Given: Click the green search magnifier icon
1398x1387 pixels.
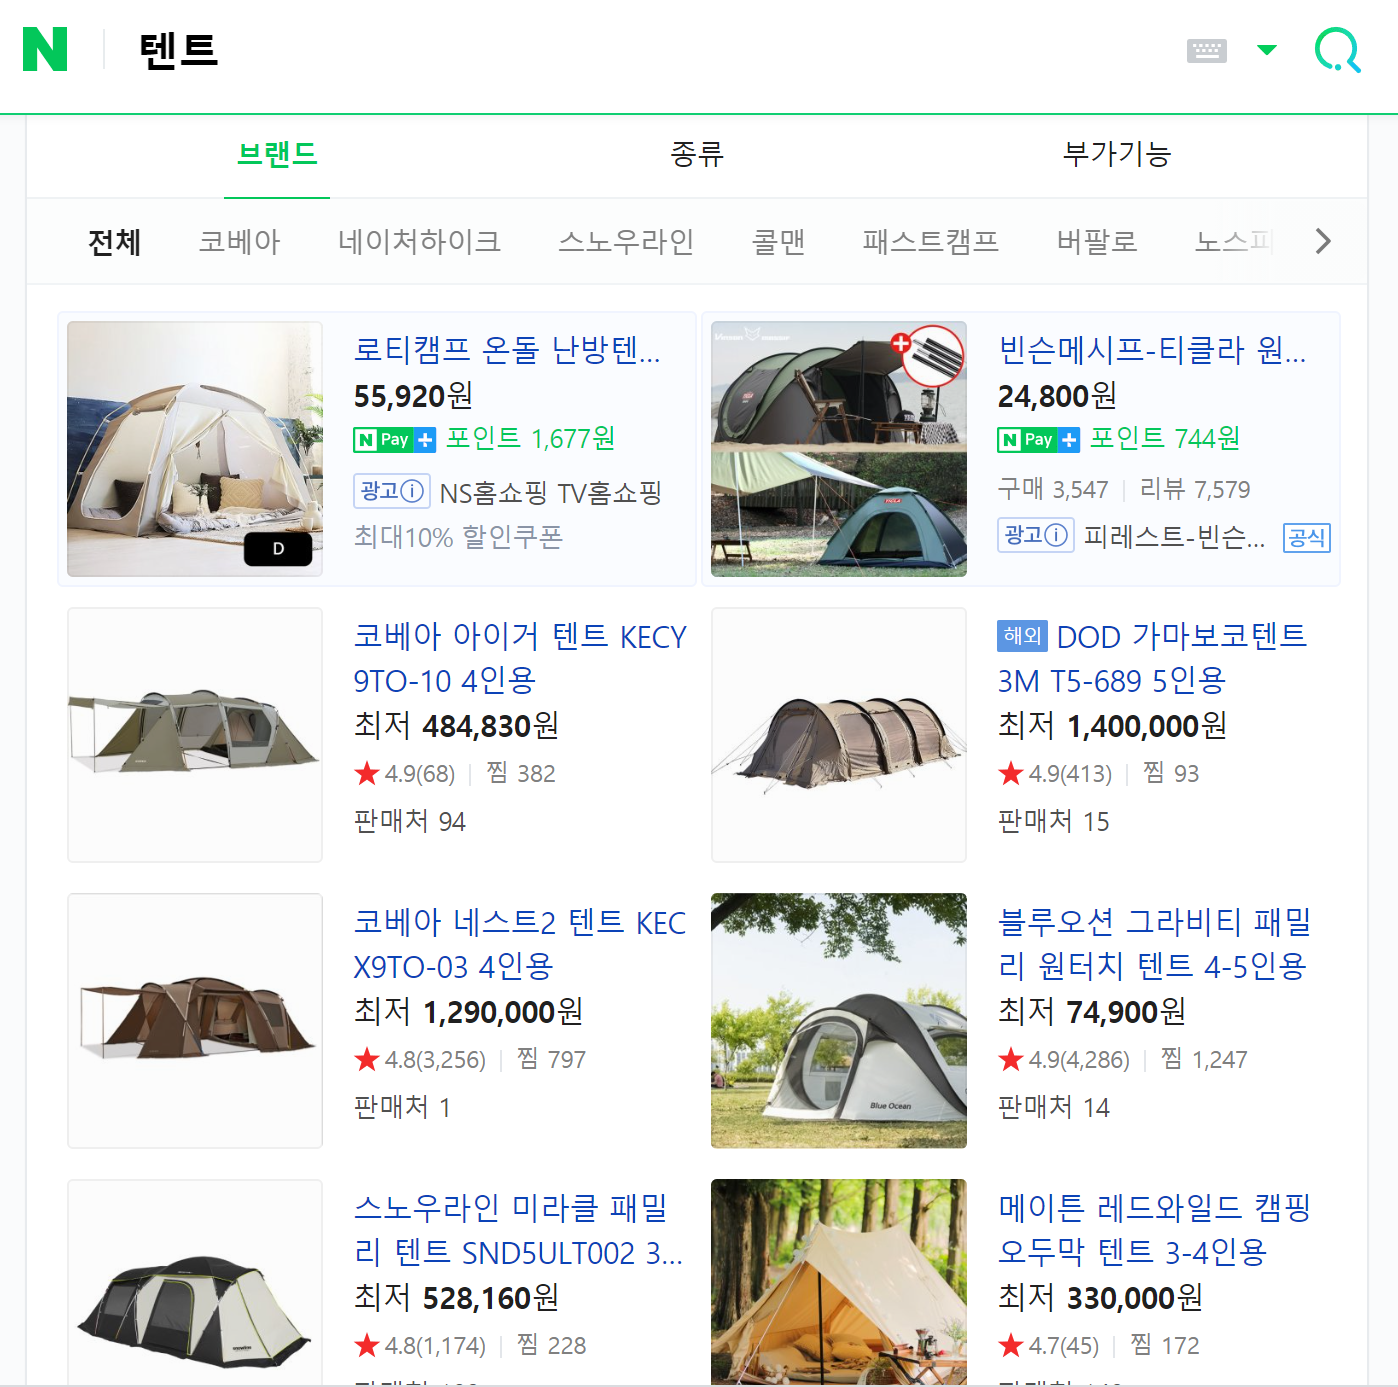Looking at the screenshot, I should click(1337, 50).
